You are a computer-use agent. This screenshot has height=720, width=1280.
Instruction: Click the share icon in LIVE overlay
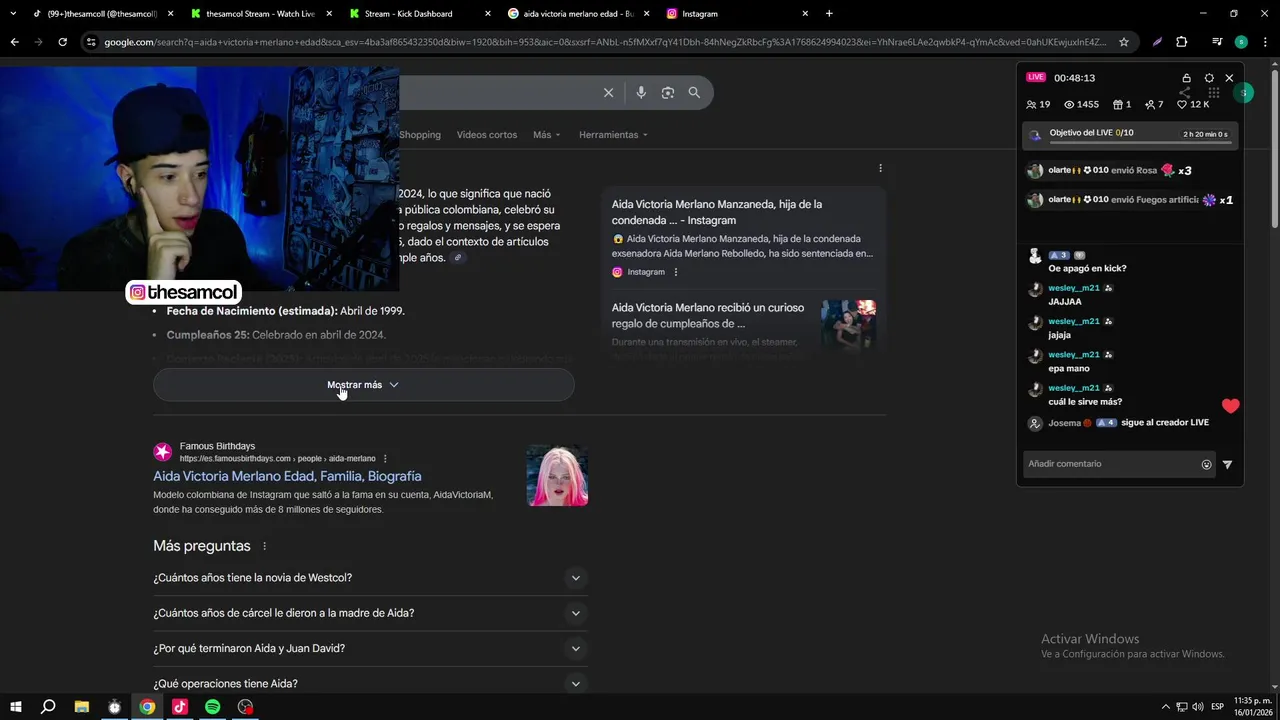pos(1184,93)
